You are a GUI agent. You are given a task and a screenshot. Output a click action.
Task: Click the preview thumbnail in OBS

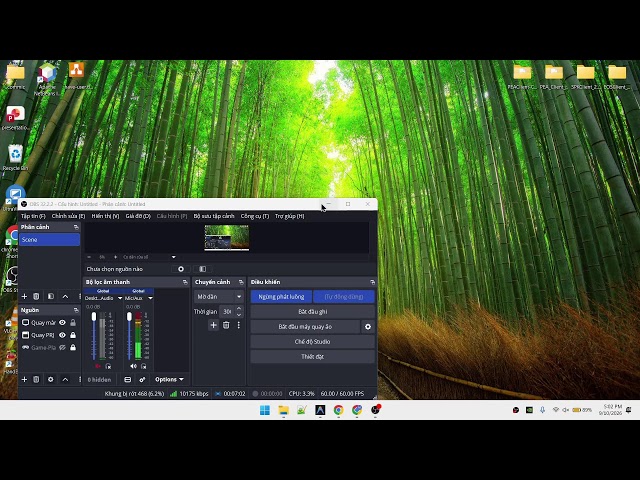click(x=227, y=238)
